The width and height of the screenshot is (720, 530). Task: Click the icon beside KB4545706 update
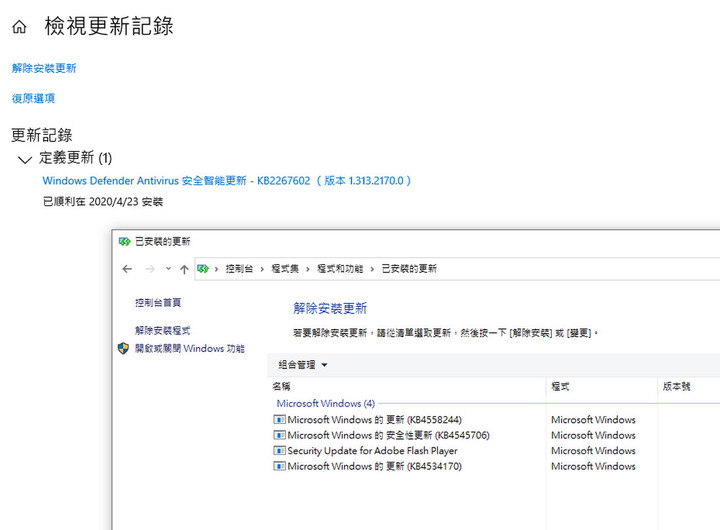[279, 435]
